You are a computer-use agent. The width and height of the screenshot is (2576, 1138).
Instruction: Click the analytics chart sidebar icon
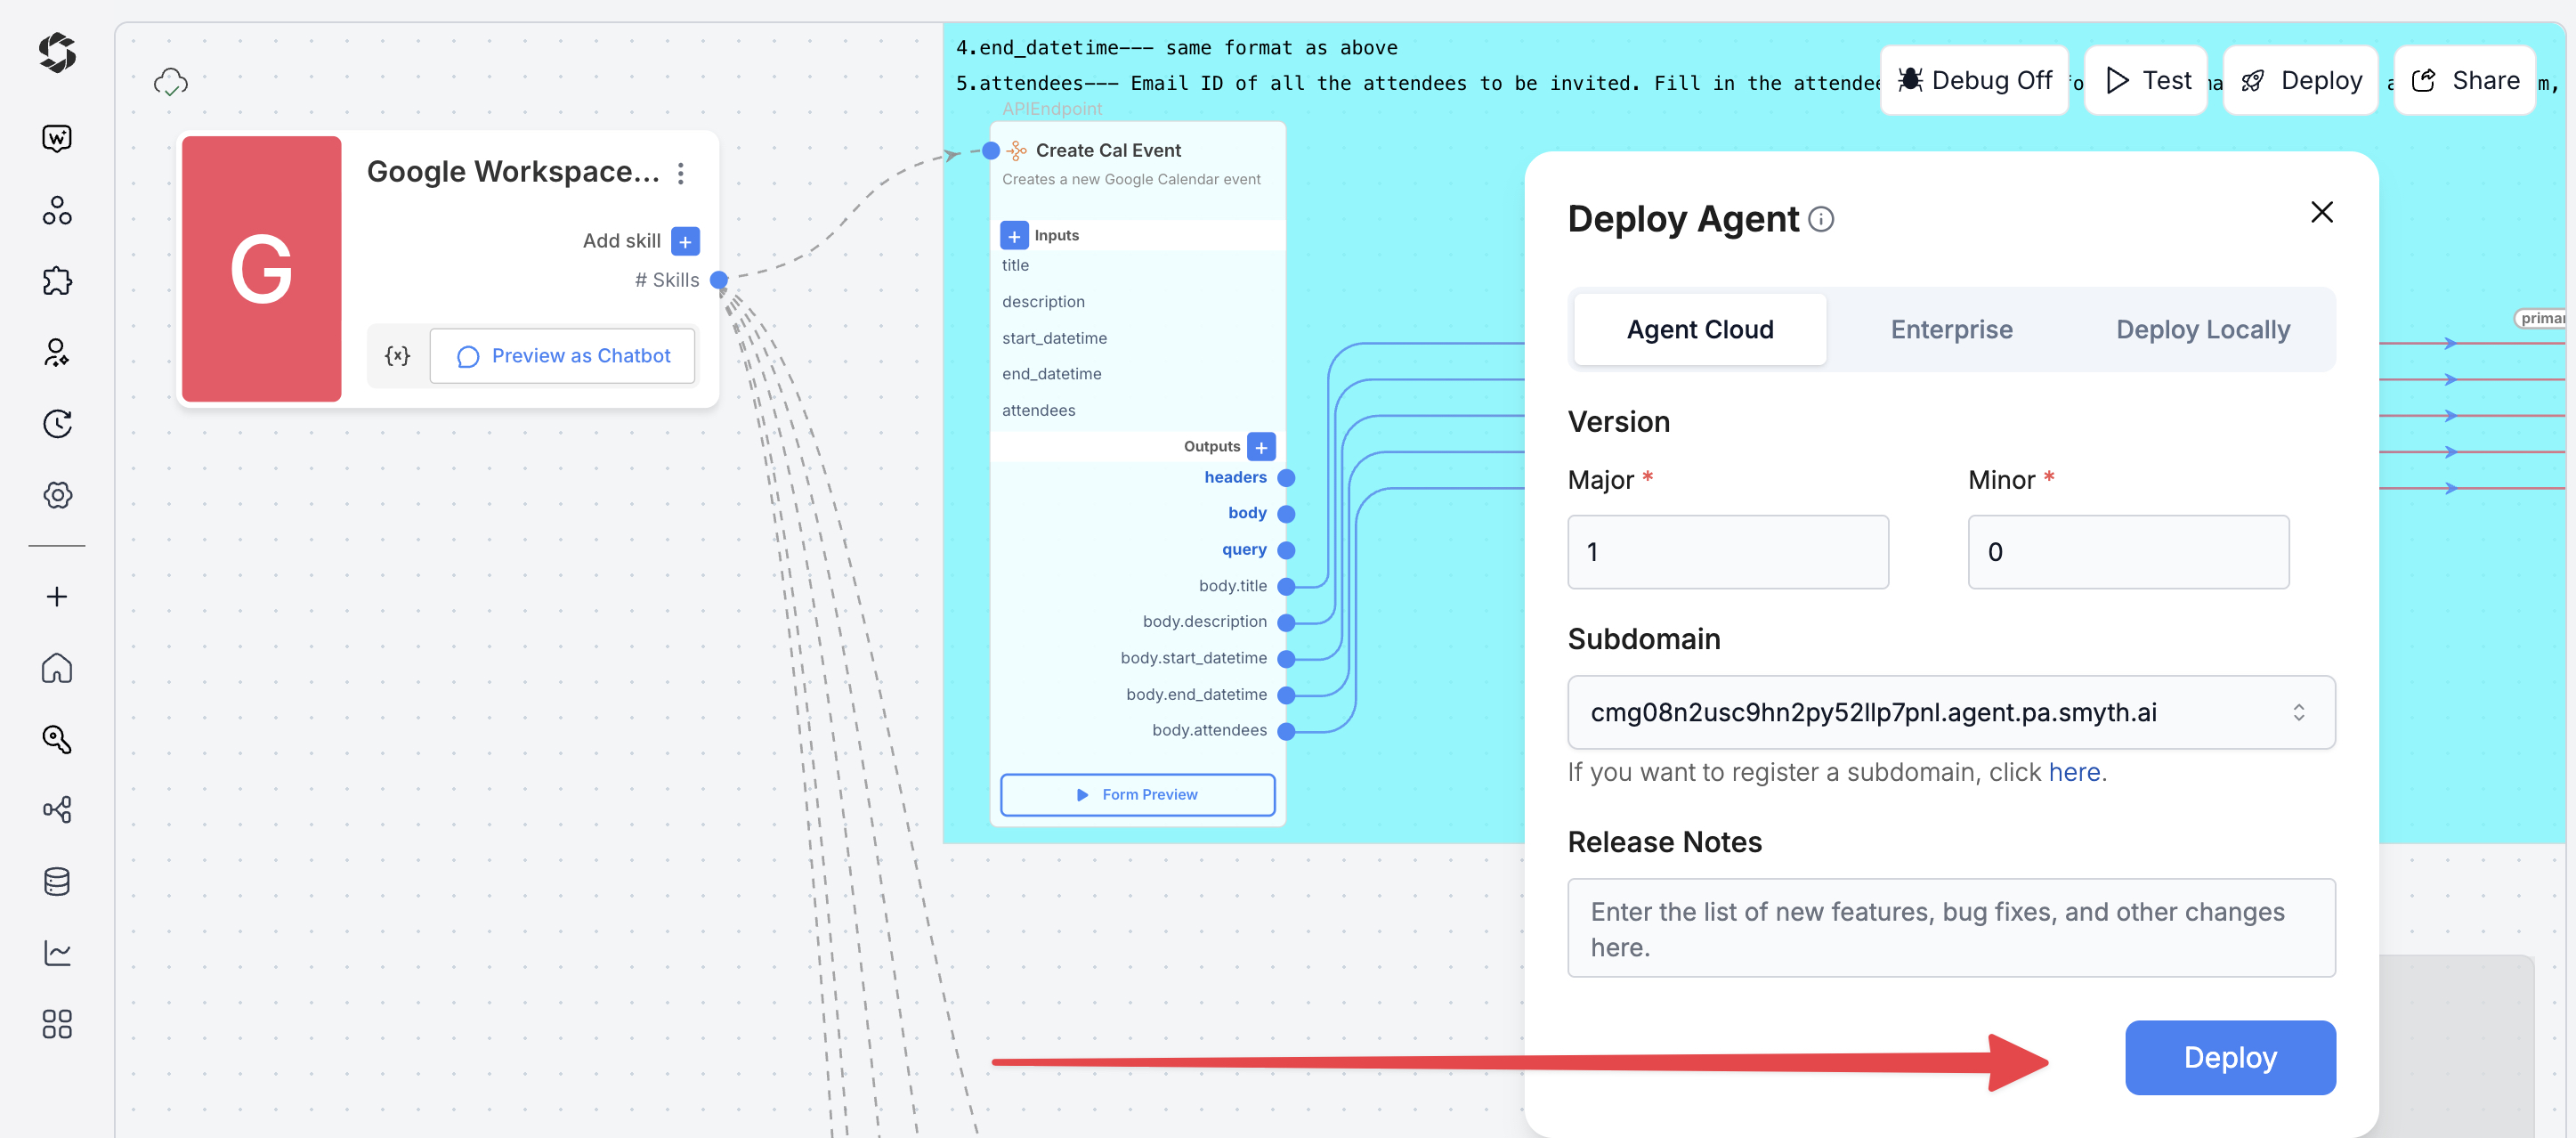[57, 952]
